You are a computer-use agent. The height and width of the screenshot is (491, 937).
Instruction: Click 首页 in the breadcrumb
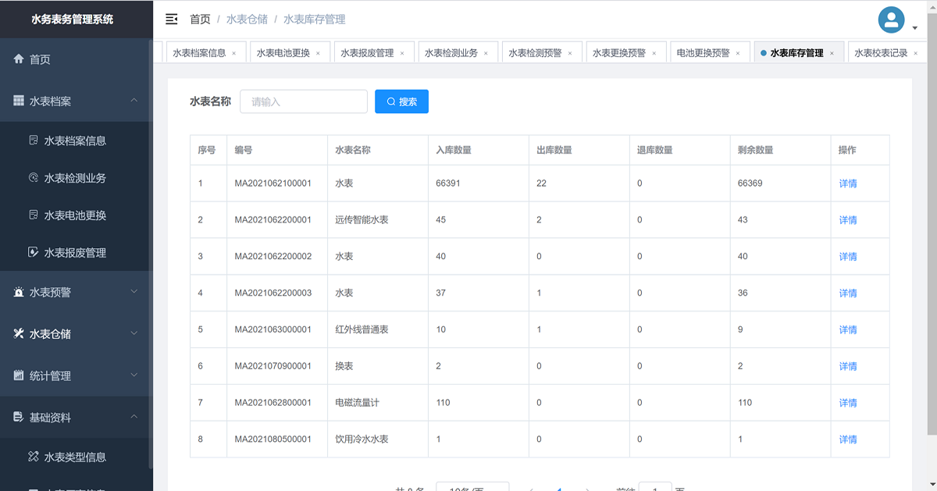pos(200,19)
